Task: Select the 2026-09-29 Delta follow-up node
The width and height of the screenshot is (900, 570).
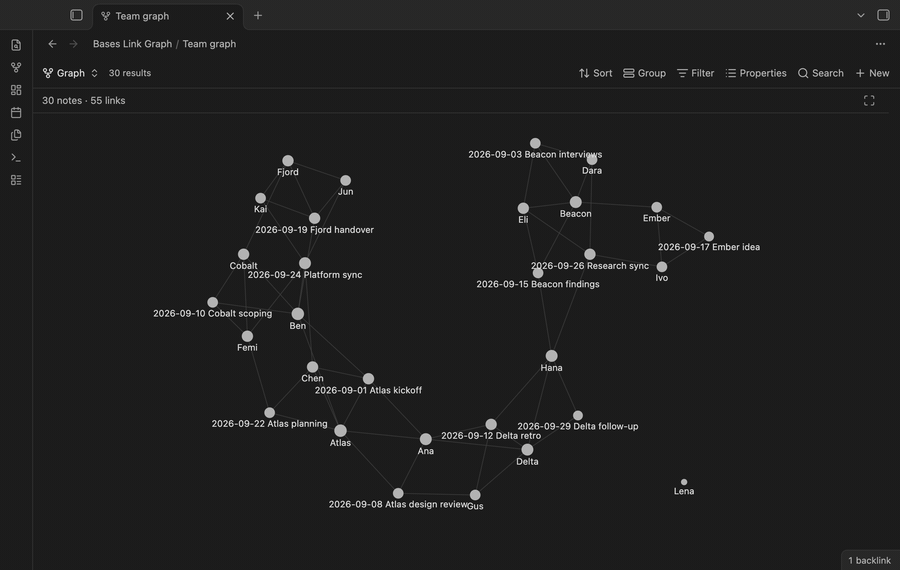Action: click(578, 415)
